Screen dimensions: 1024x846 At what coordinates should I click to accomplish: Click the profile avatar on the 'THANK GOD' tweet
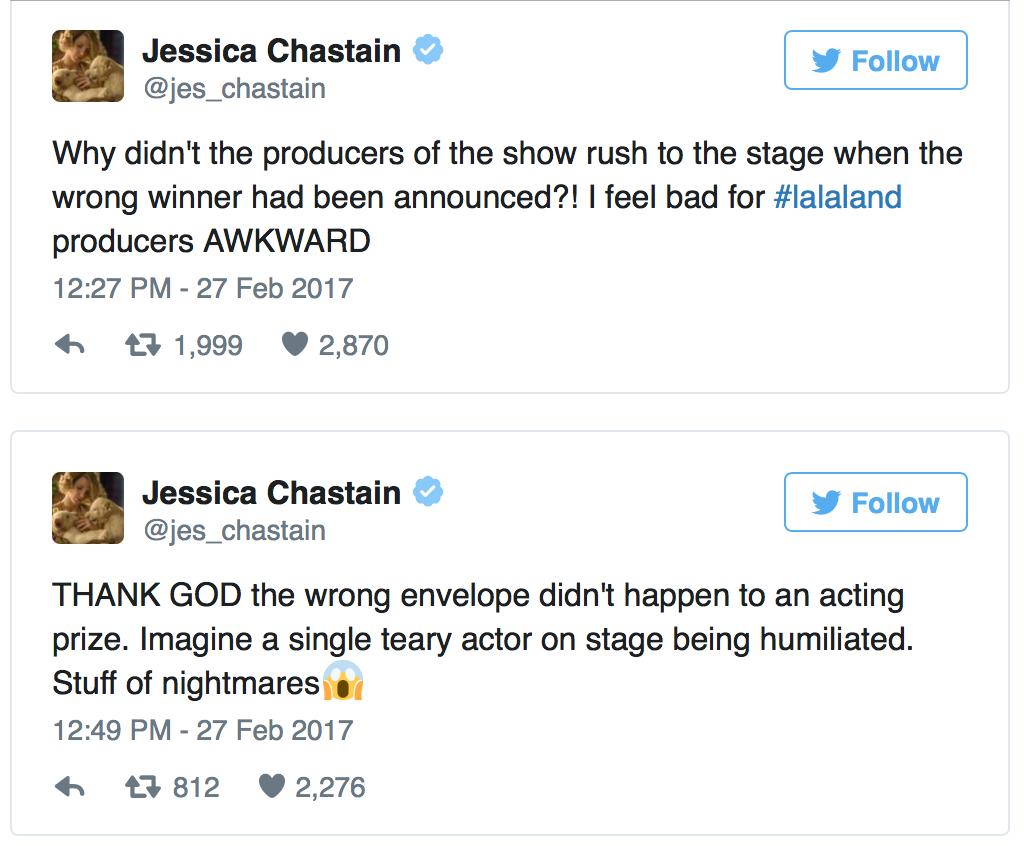tap(88, 508)
